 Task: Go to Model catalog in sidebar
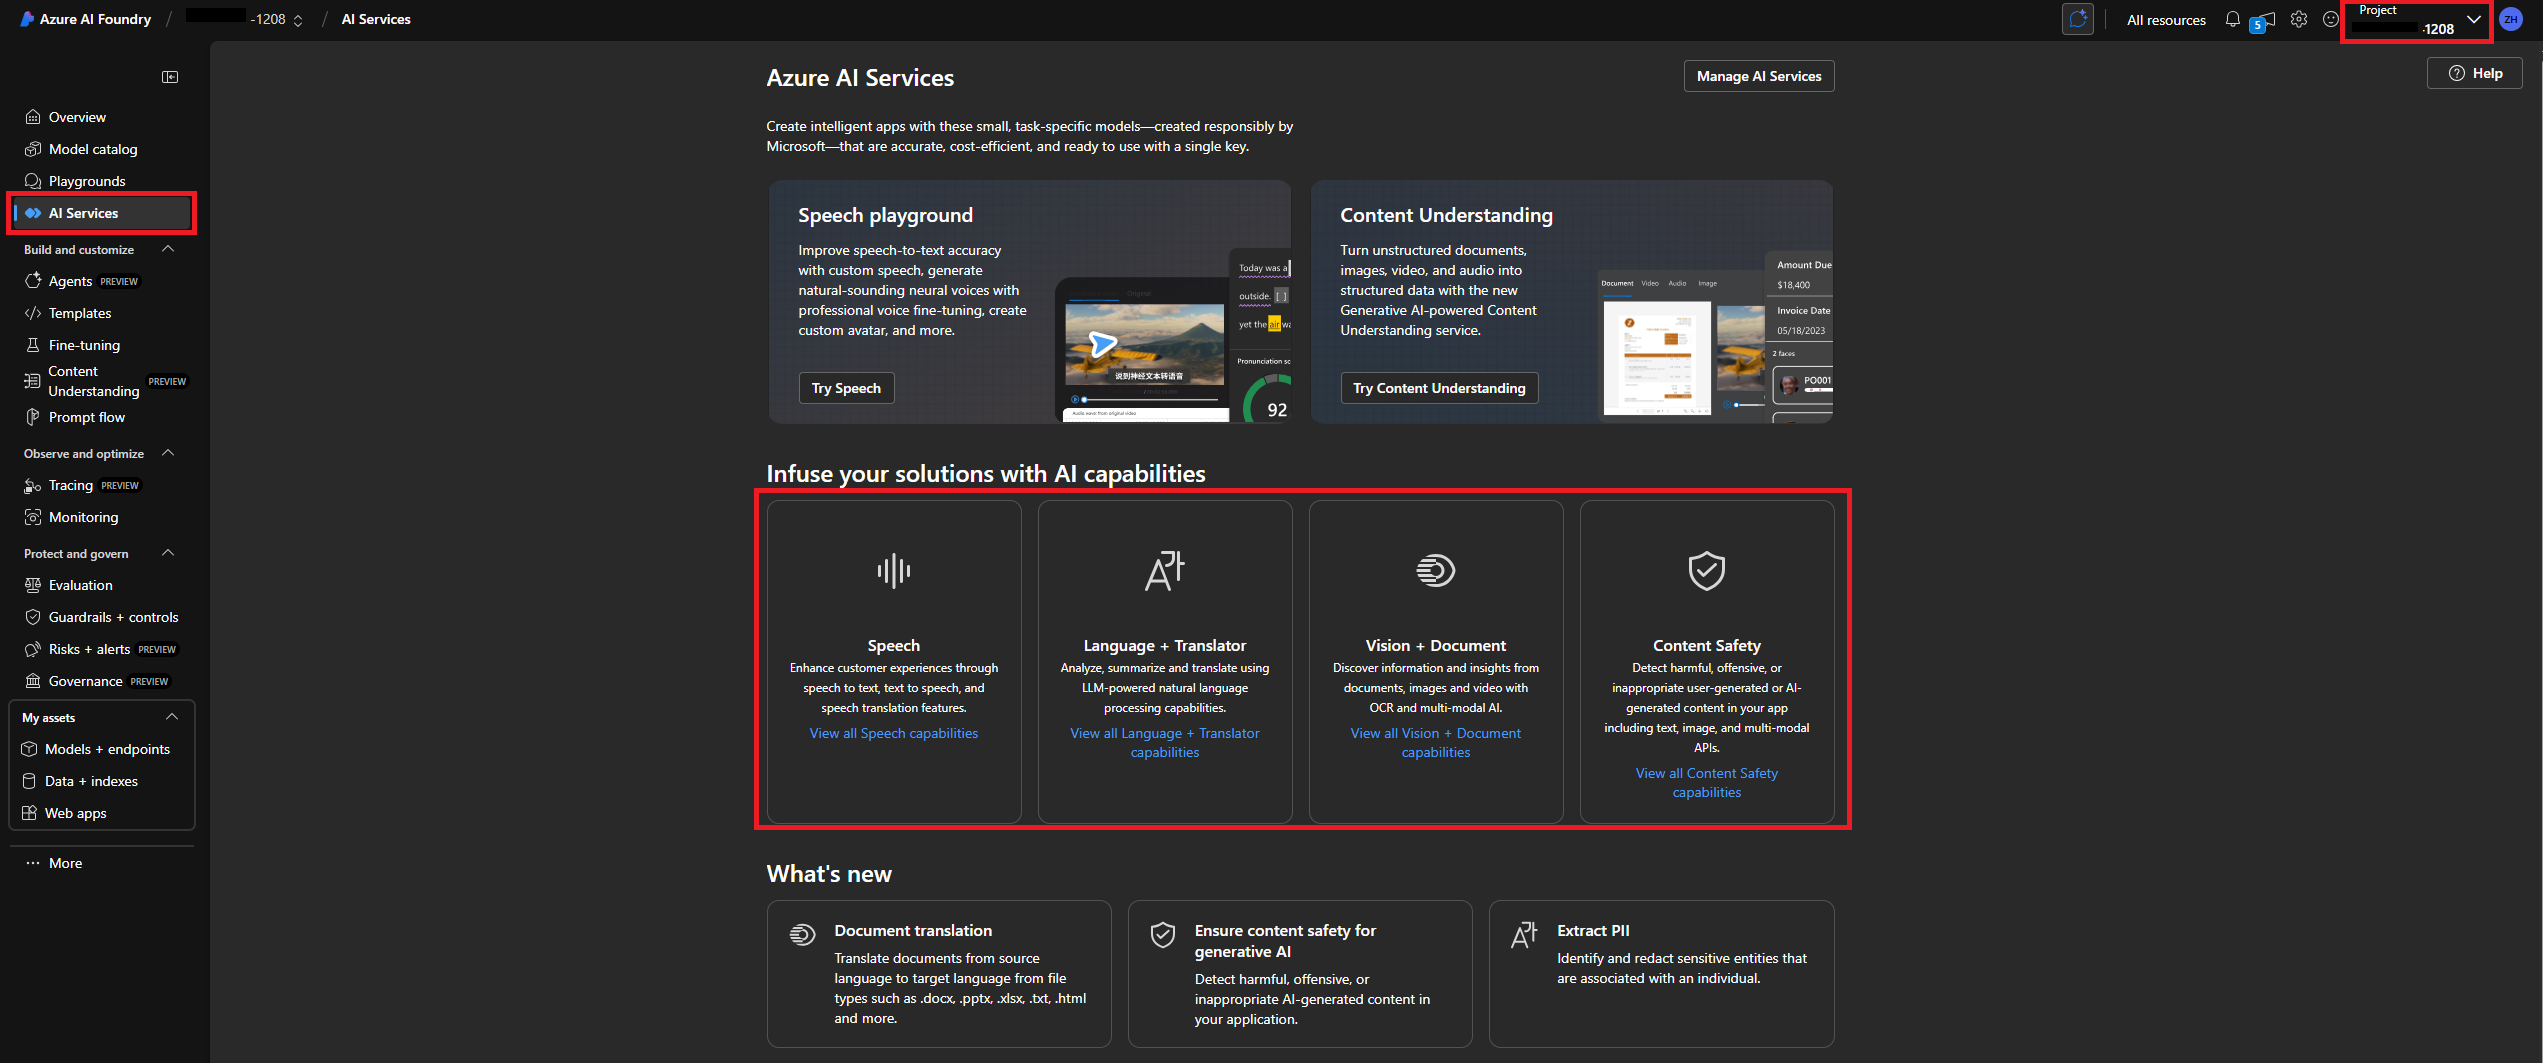click(x=93, y=149)
